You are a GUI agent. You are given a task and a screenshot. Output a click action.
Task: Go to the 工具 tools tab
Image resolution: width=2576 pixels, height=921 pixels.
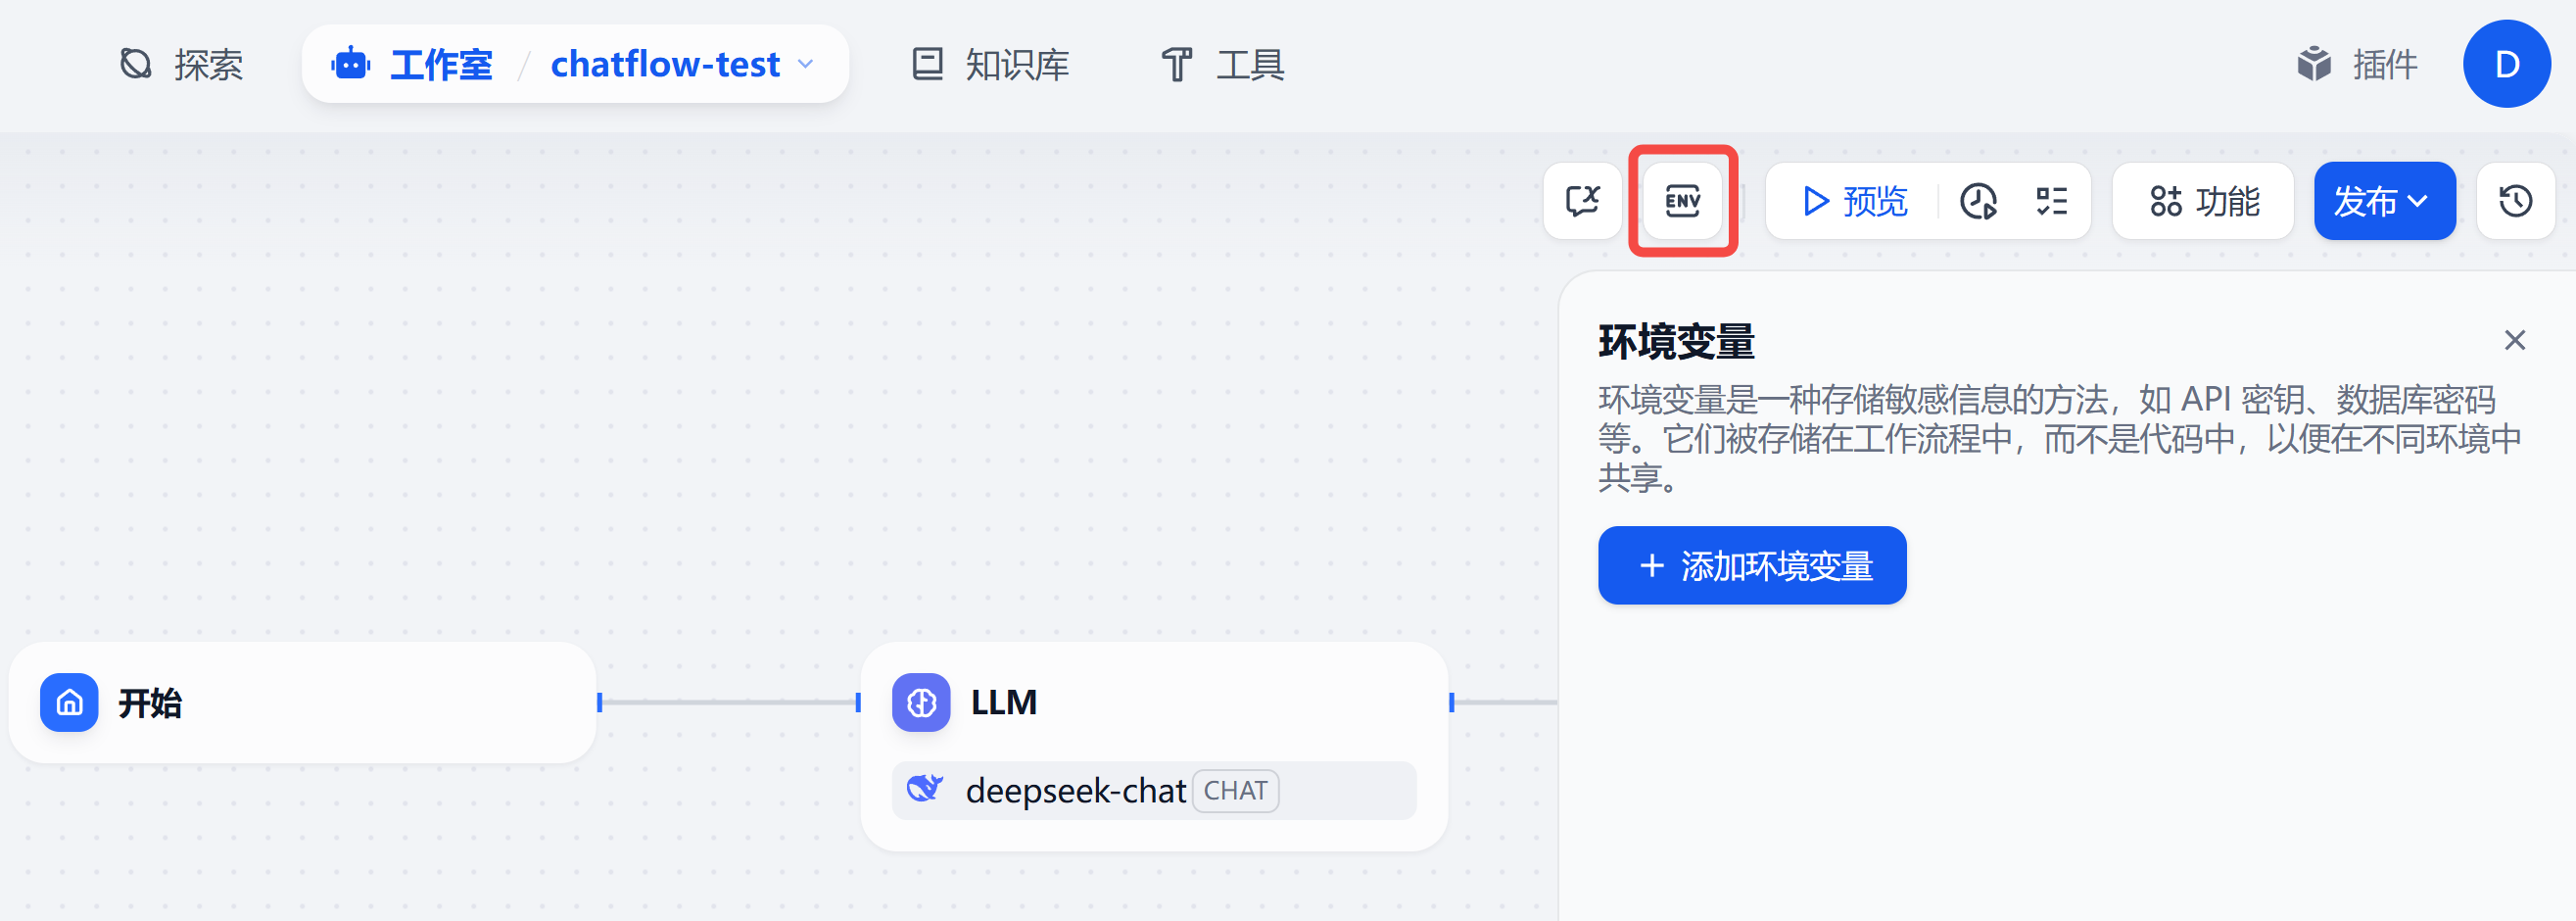click(1222, 64)
